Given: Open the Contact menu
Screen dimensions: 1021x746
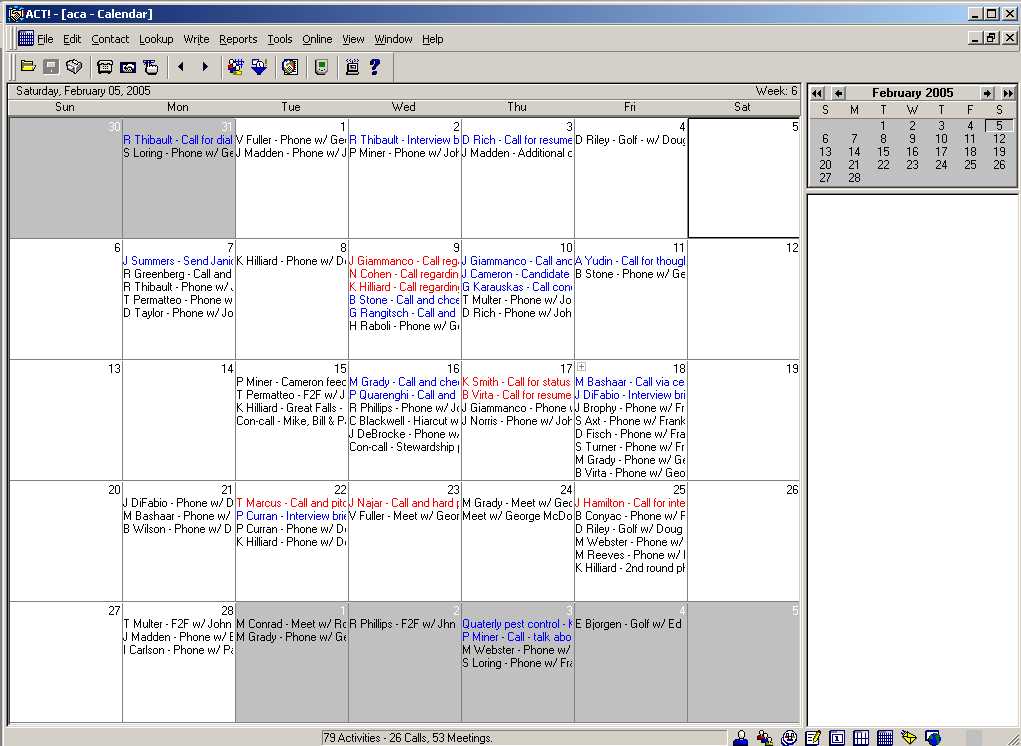Looking at the screenshot, I should click(x=110, y=39).
